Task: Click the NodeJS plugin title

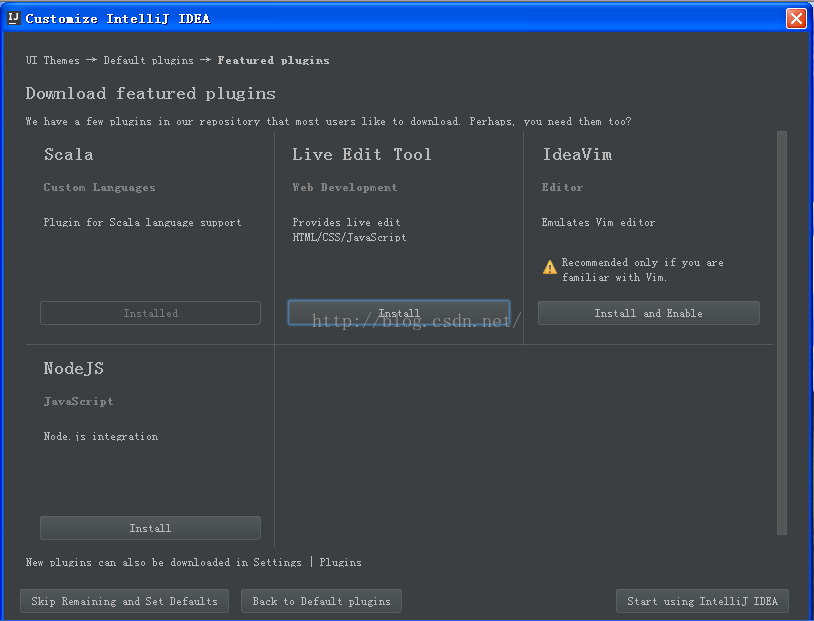Action: [74, 368]
